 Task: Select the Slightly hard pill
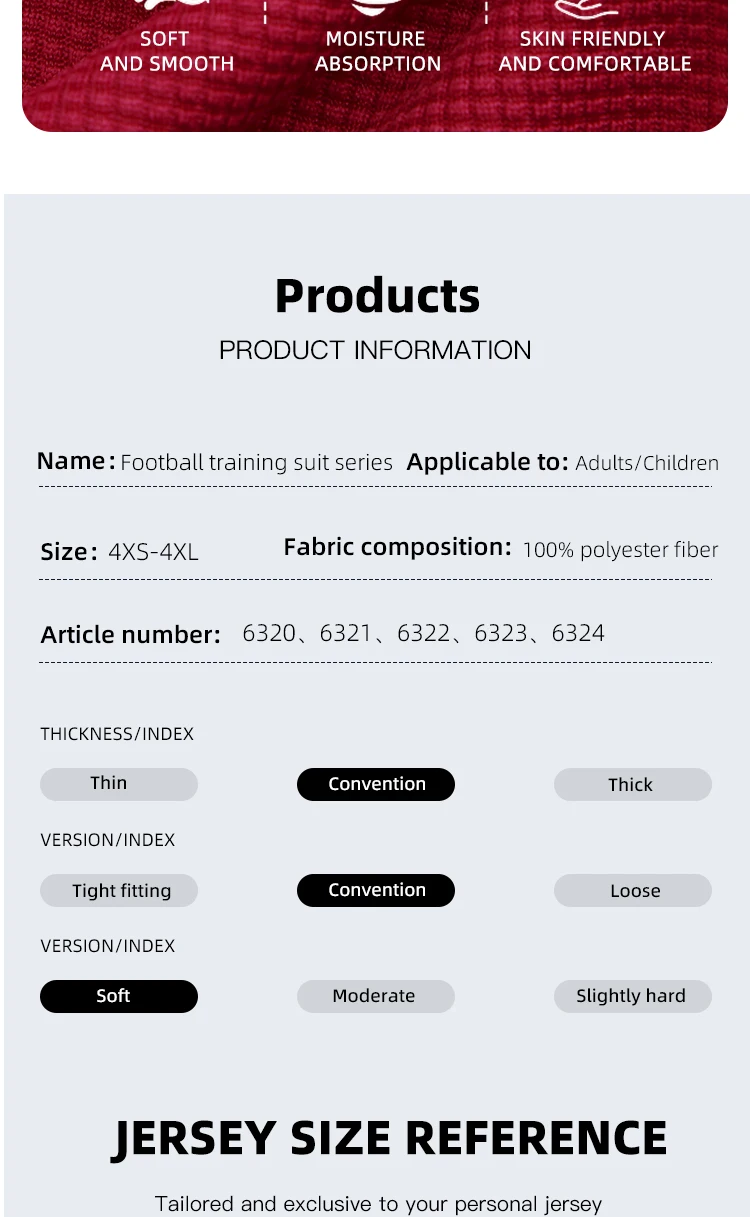(x=633, y=996)
